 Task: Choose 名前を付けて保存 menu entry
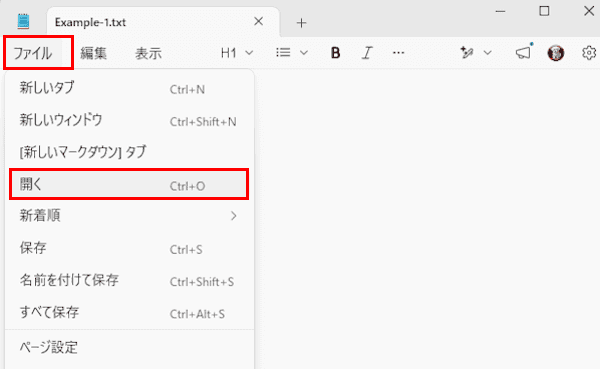(x=129, y=280)
